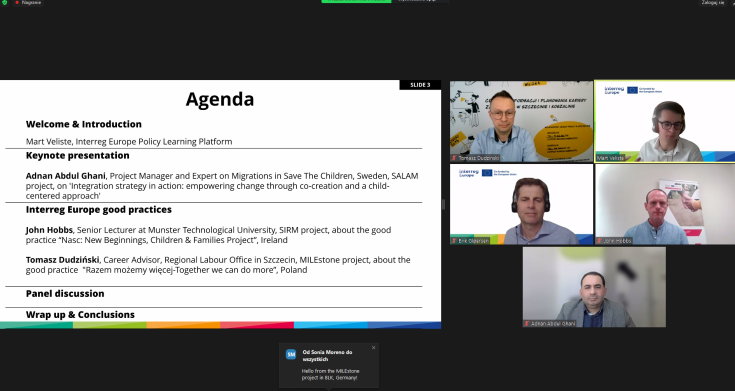Click muted mic icon beside John Hobbs

point(599,241)
